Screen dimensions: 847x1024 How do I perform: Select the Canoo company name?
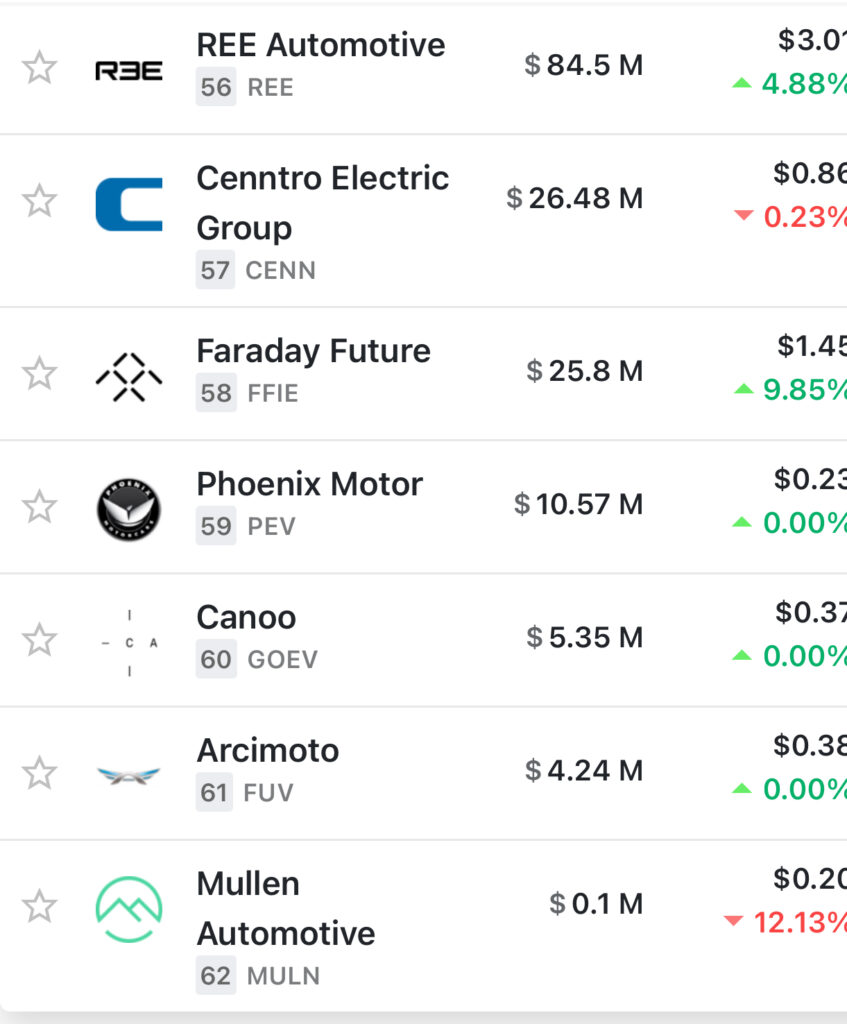click(246, 617)
